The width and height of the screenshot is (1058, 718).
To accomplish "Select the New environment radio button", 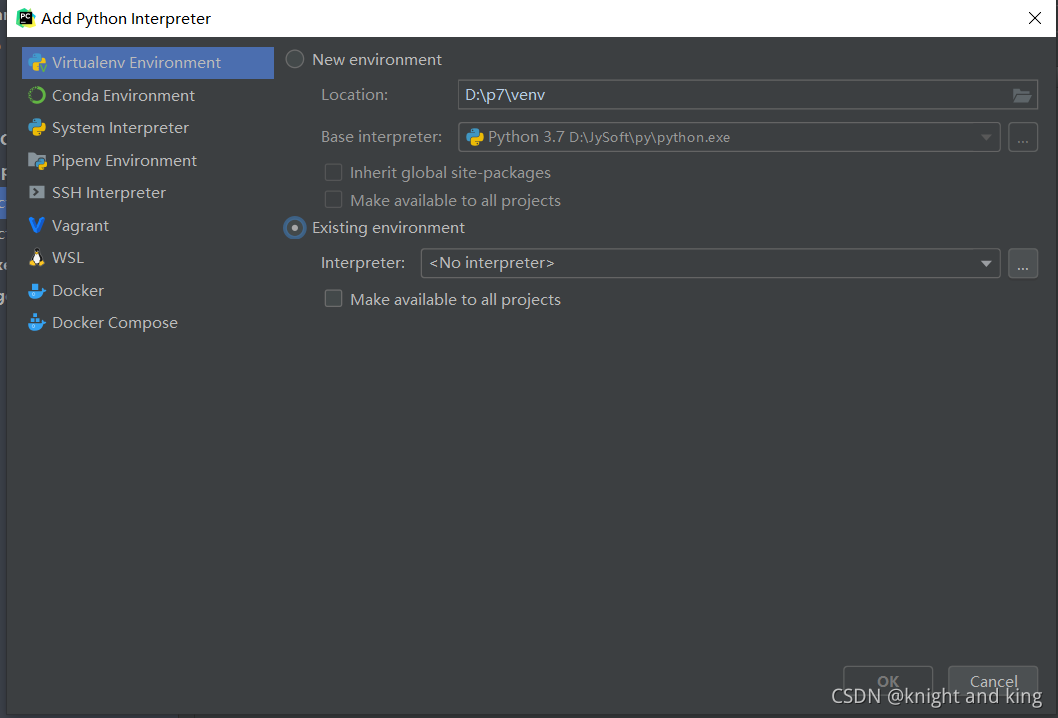I will [x=295, y=59].
